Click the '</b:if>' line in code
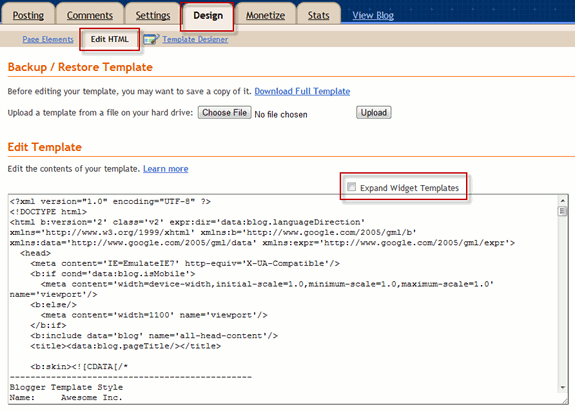Image resolution: width=575 pixels, height=411 pixels. [48, 325]
